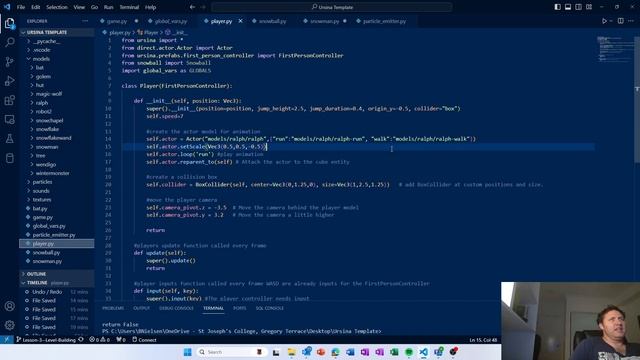Click the ports forwarded indicator in status bar
The image size is (640, 360).
pyautogui.click(x=121, y=340)
